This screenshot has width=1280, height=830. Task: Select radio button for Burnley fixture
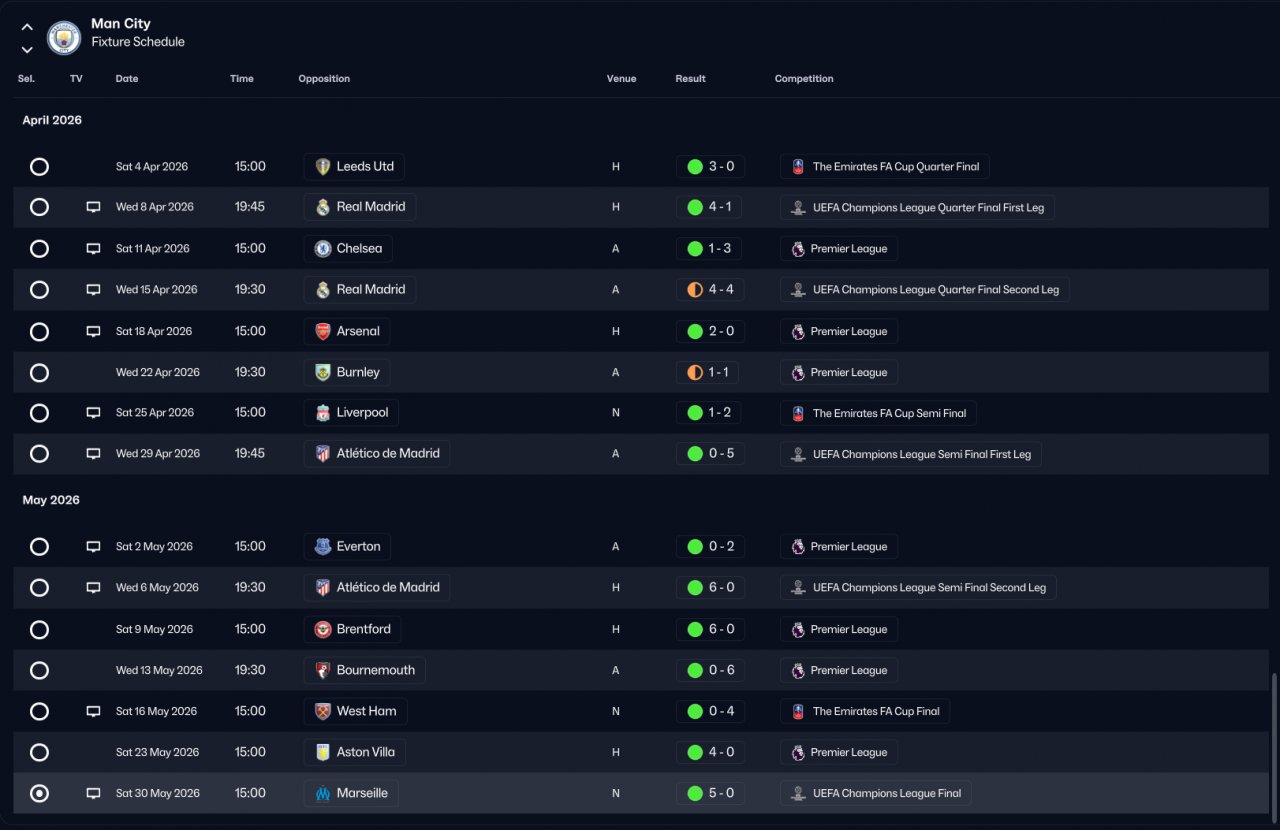tap(39, 372)
